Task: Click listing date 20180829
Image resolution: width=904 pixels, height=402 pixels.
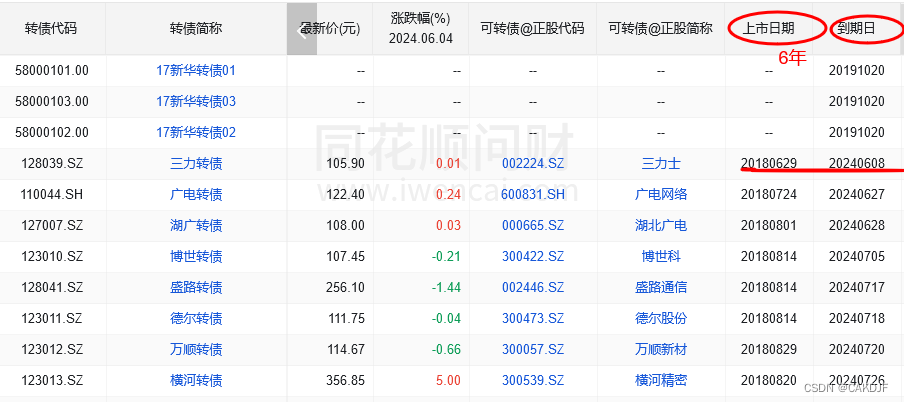Action: coord(769,350)
